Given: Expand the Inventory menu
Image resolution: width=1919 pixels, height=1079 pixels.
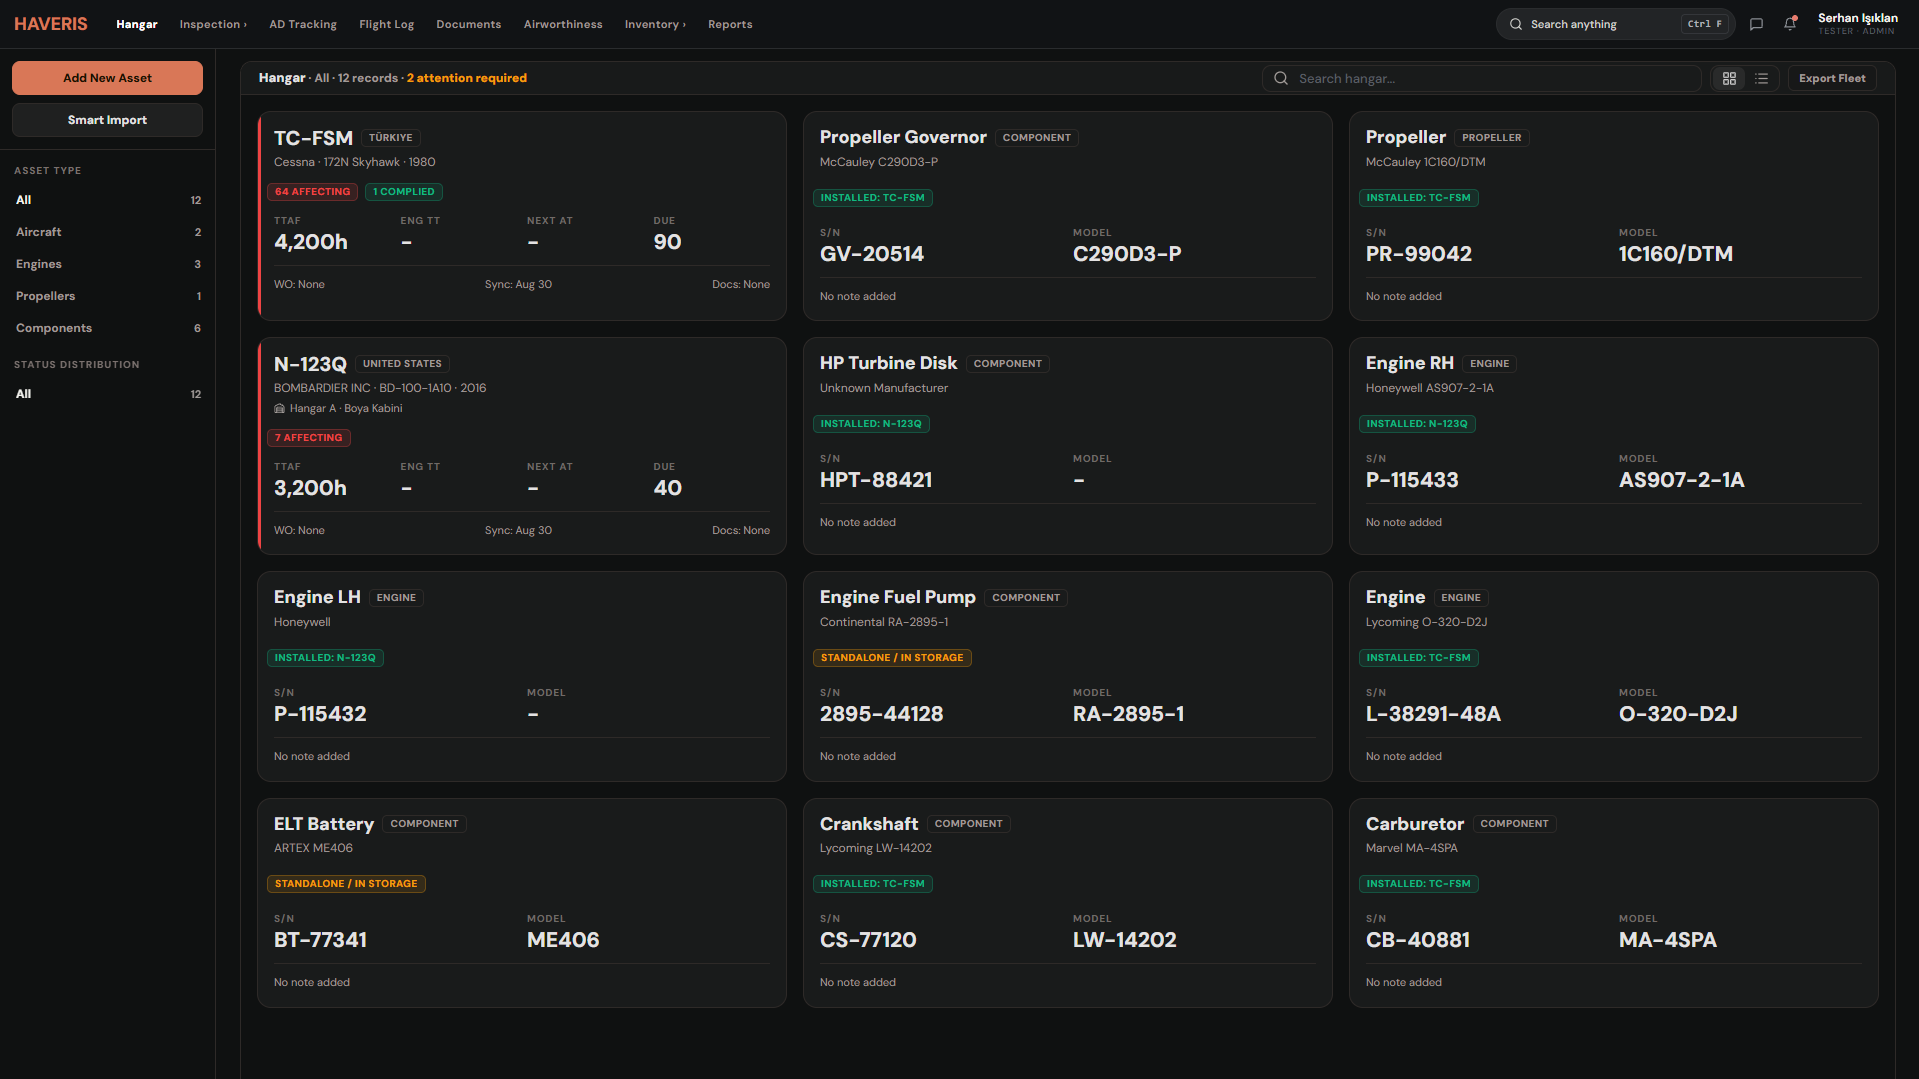Looking at the screenshot, I should (x=655, y=24).
